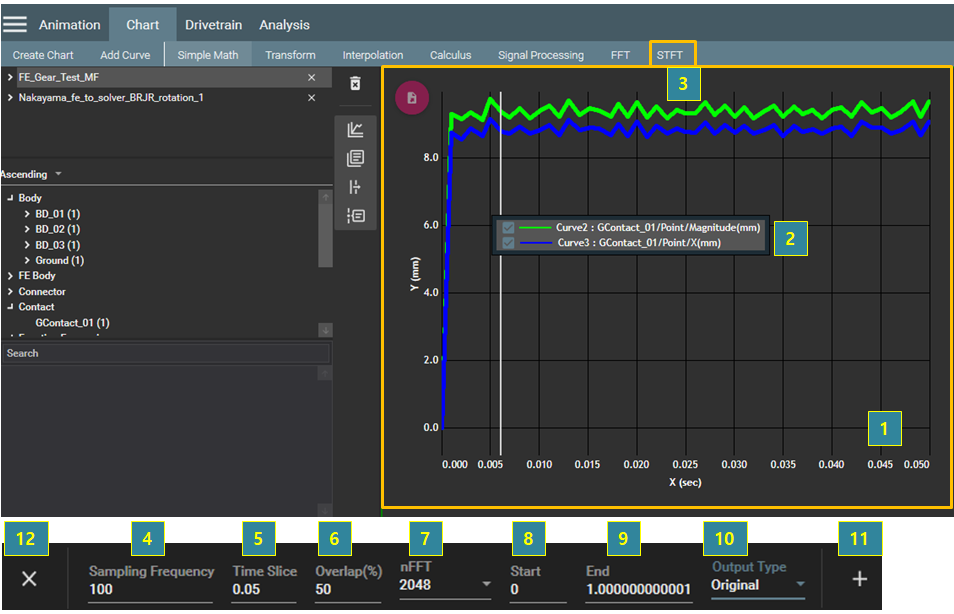Open Interpolation functions
This screenshot has height=614, width=954.
coord(372,55)
